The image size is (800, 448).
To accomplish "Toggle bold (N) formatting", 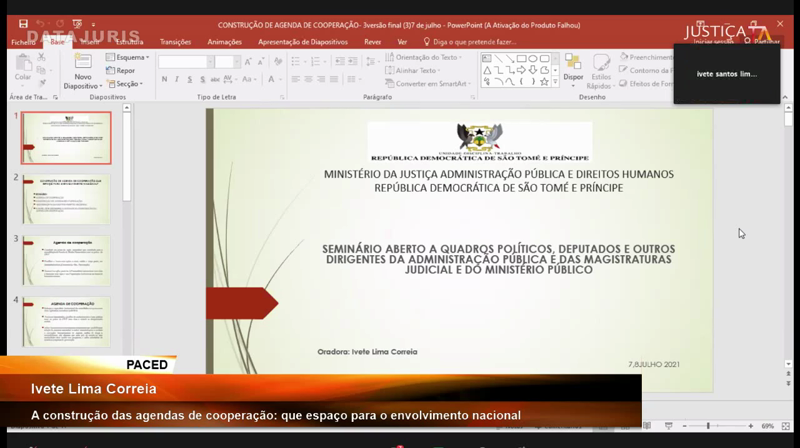I will click(164, 79).
